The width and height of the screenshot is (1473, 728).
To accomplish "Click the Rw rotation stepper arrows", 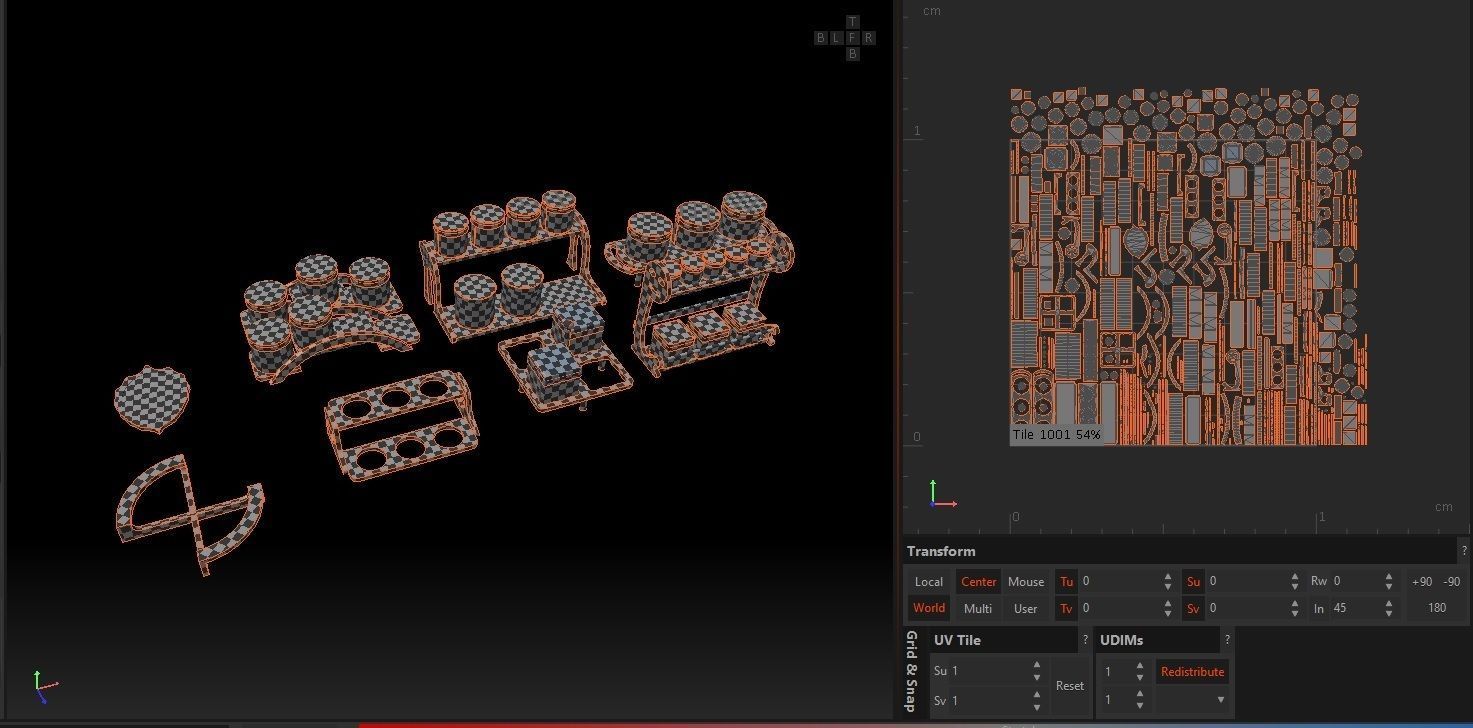I will (1388, 582).
